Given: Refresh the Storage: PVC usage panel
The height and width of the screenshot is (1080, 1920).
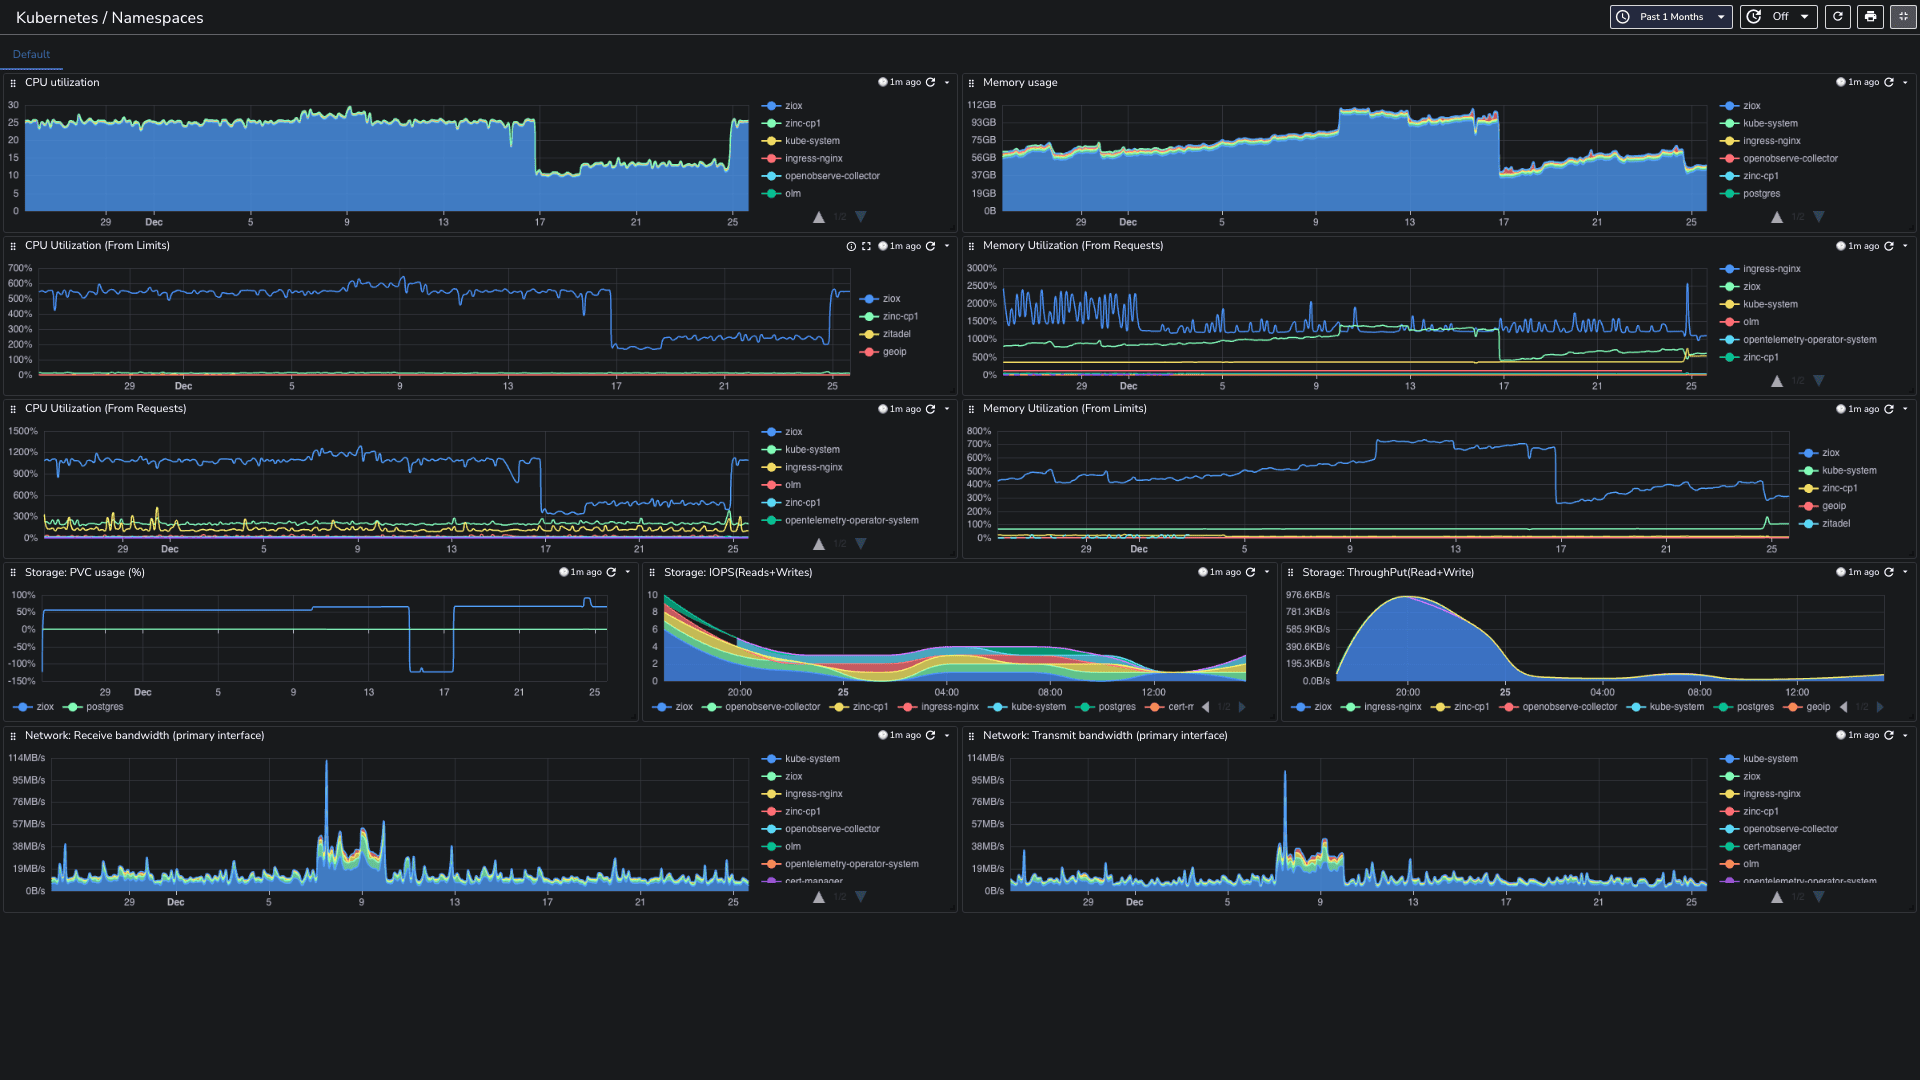Looking at the screenshot, I should (611, 573).
